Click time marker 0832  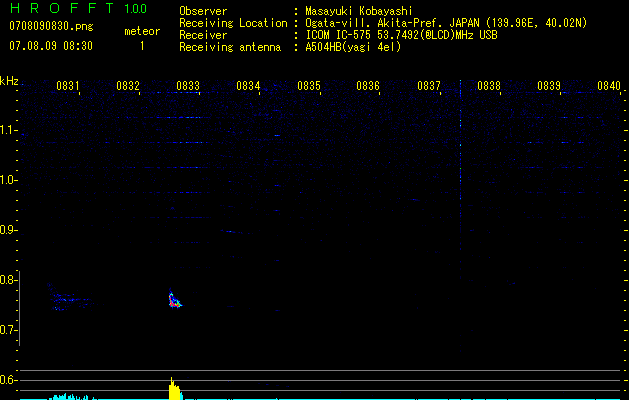coord(128,86)
